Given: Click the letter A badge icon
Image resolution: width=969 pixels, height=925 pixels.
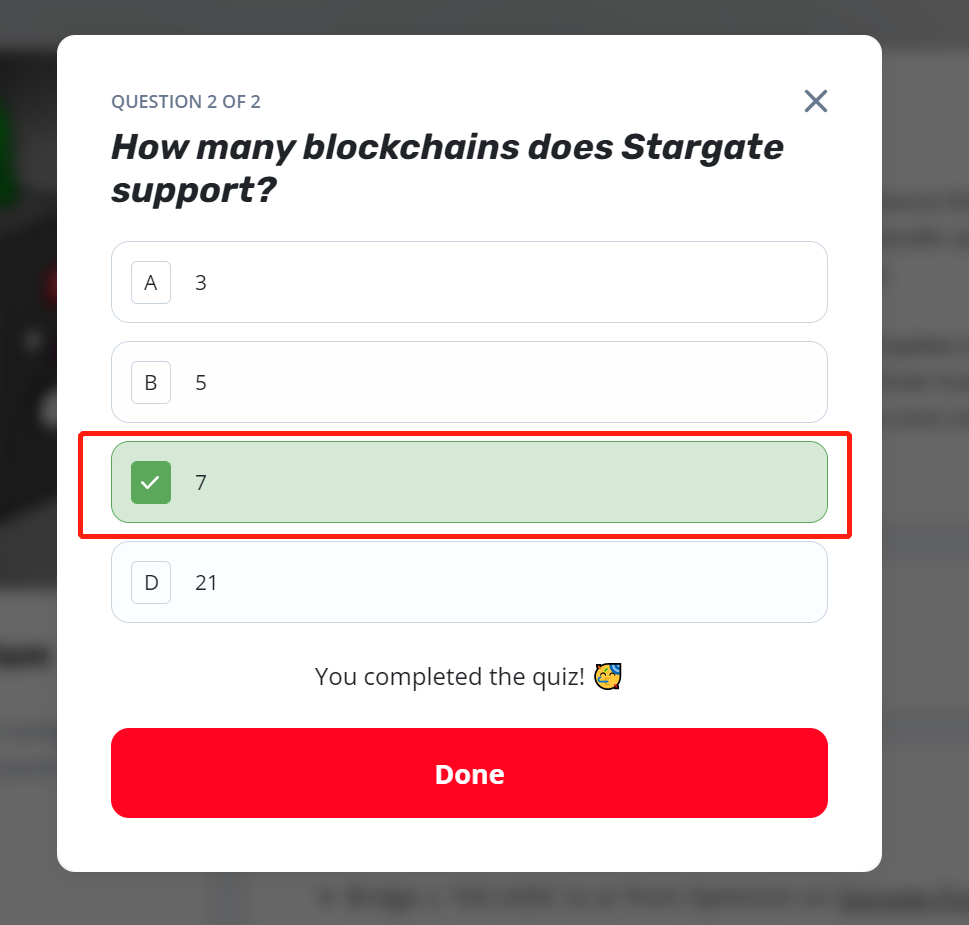Looking at the screenshot, I should click(x=151, y=282).
